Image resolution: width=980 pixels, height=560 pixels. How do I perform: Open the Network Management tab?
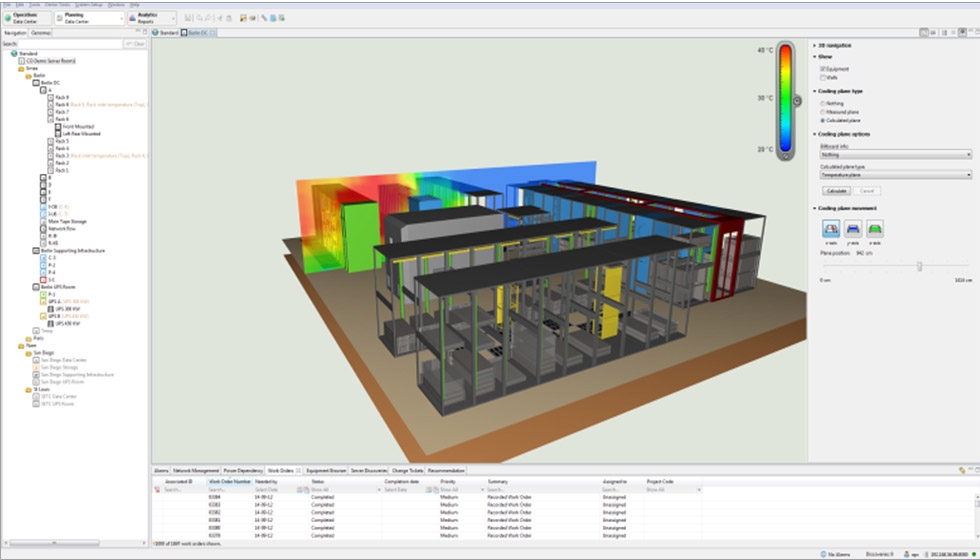click(196, 469)
